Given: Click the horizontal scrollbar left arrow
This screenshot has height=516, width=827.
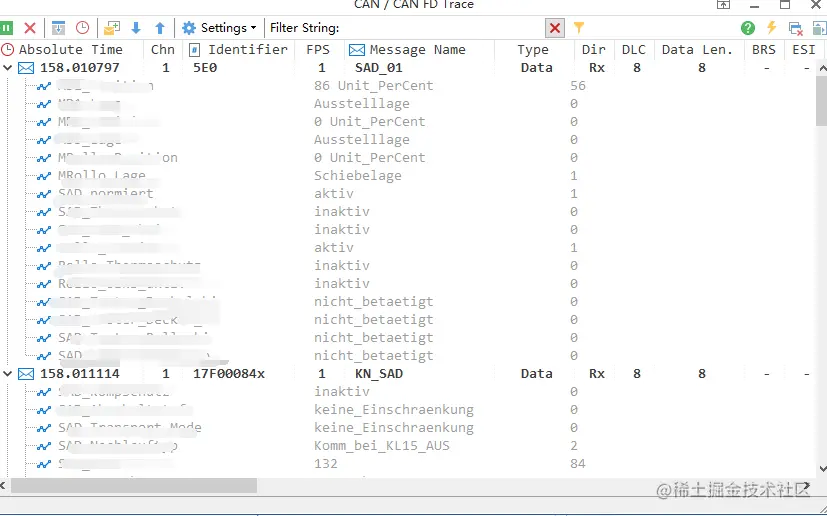Looking at the screenshot, I should (4, 485).
